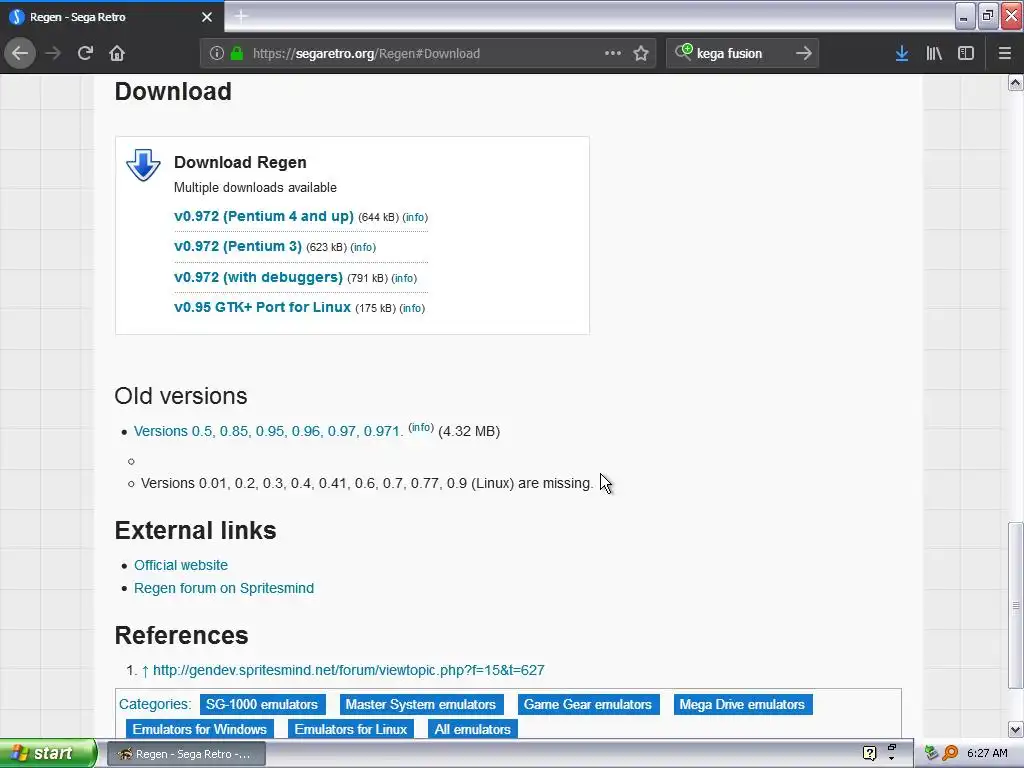Screen dimensions: 1024x768
Task: Download v0.95 GTK+ Port for Linux
Action: click(263, 307)
